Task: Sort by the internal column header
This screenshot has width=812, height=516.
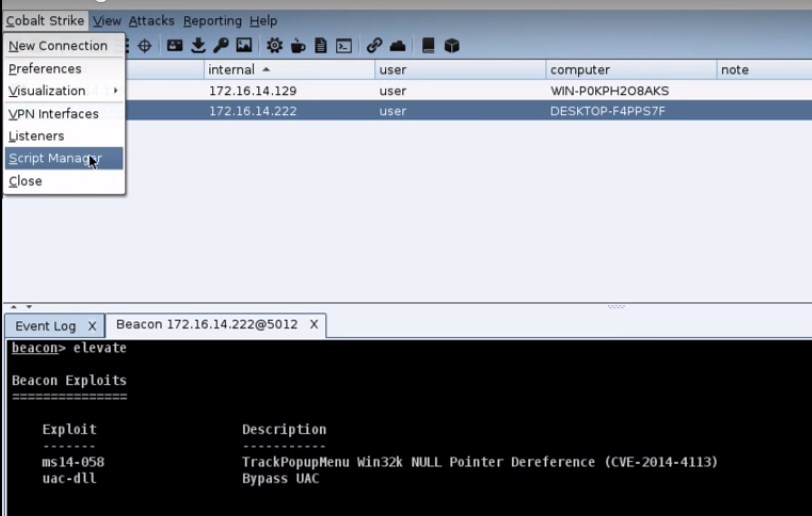Action: pyautogui.click(x=289, y=69)
